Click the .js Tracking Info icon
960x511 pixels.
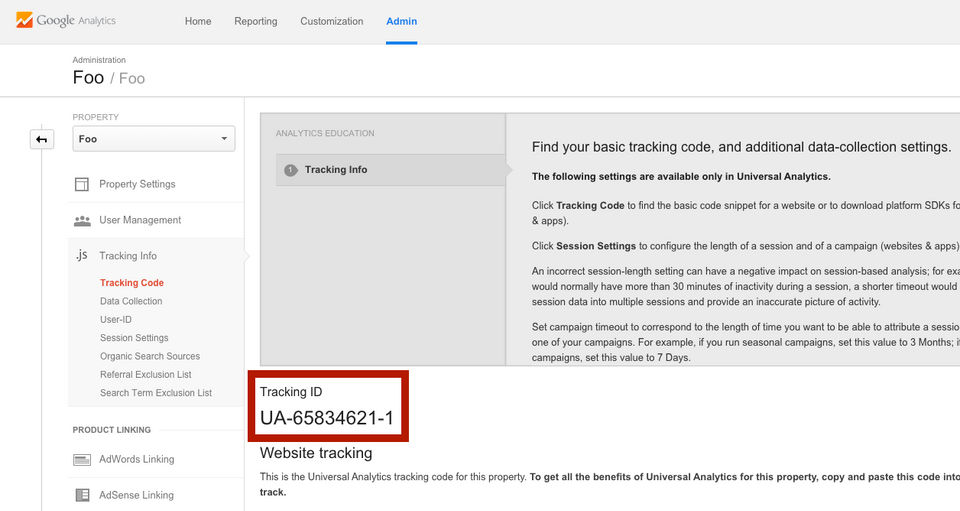pyautogui.click(x=82, y=255)
